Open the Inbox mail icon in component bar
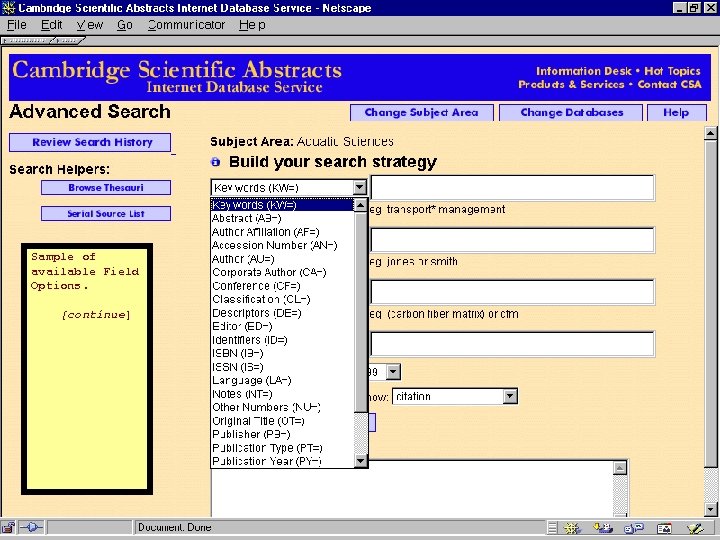 pos(603,528)
